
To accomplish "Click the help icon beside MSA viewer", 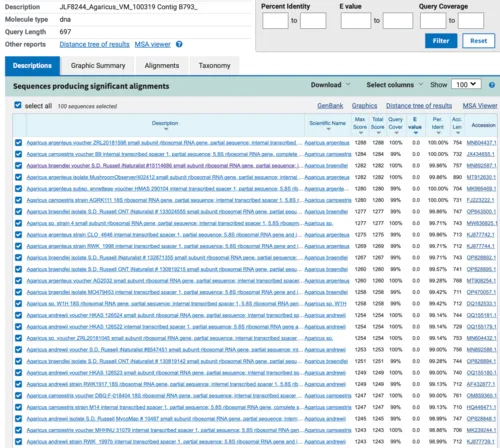I will [x=179, y=44].
